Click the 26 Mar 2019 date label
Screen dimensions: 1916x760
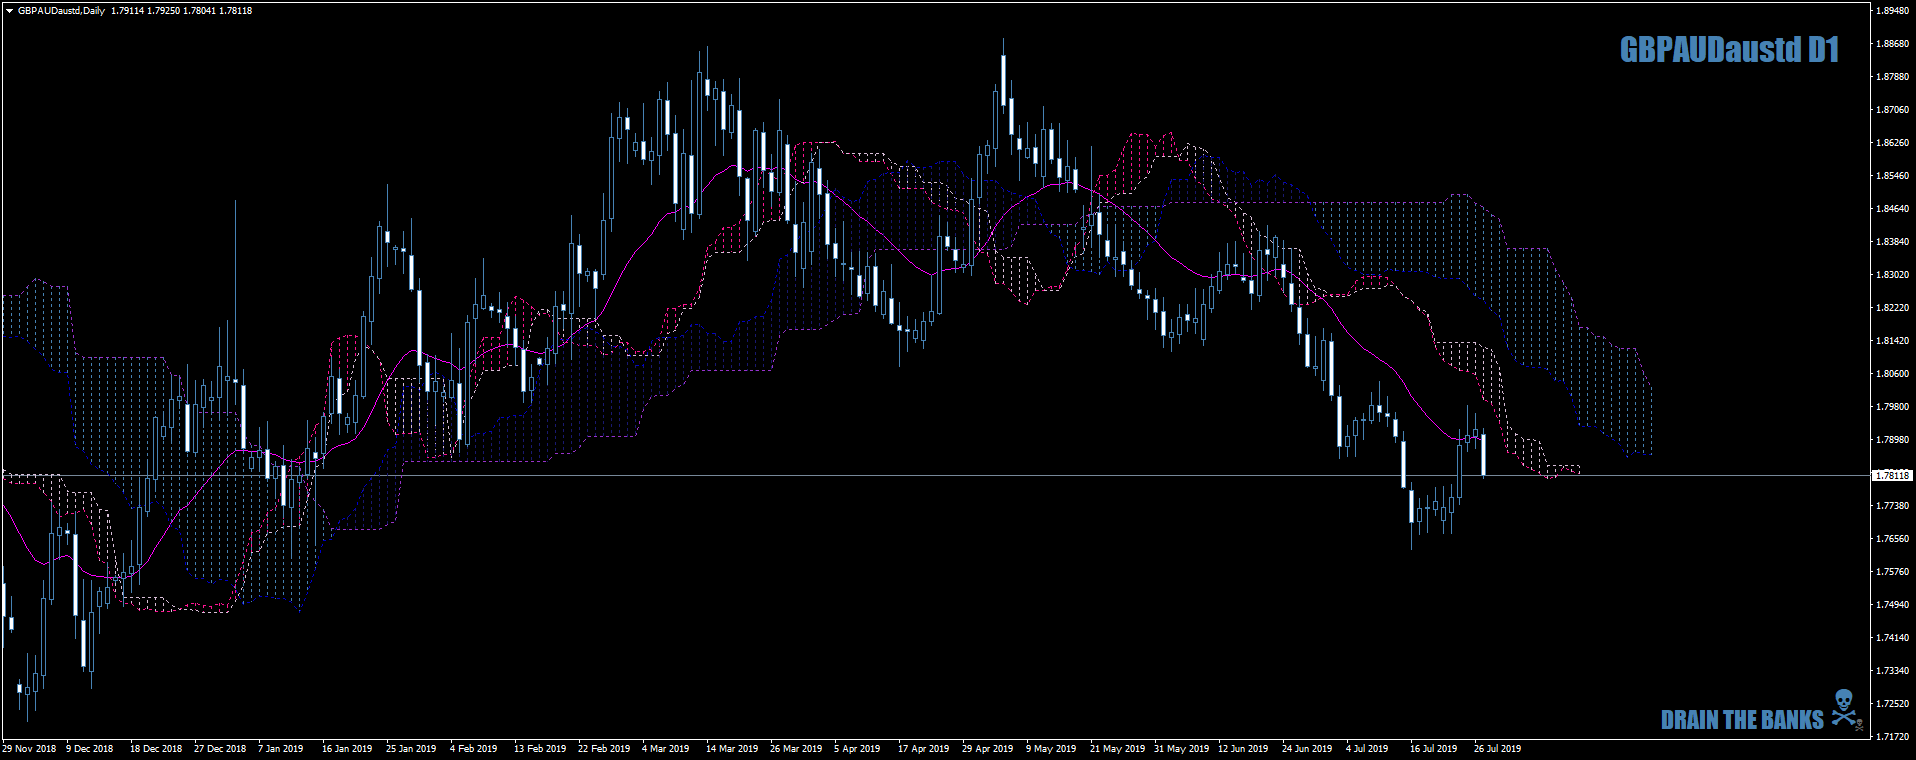(x=796, y=749)
